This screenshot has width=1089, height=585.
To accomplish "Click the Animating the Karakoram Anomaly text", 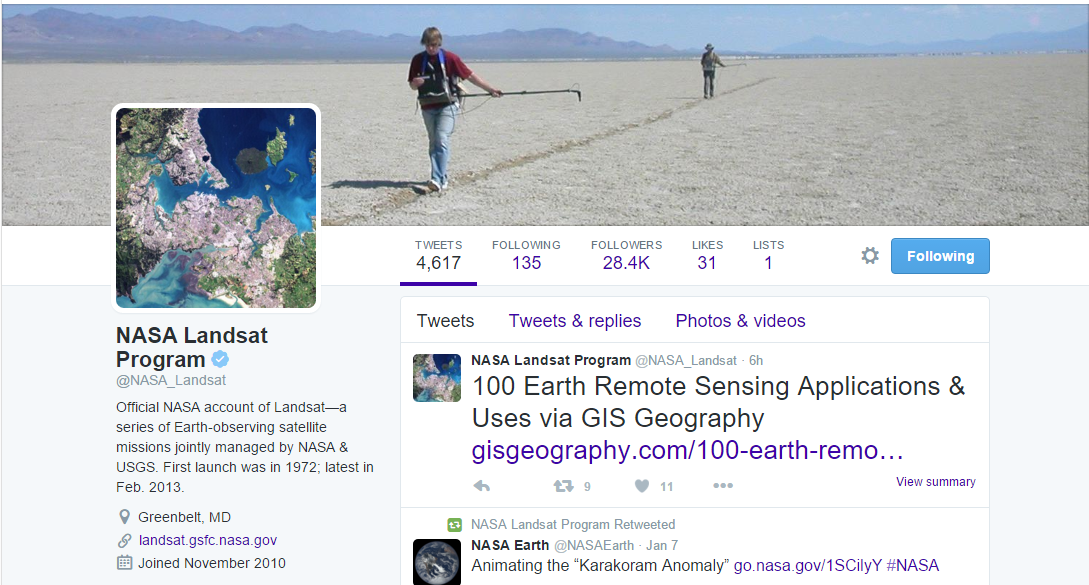I will (600, 566).
